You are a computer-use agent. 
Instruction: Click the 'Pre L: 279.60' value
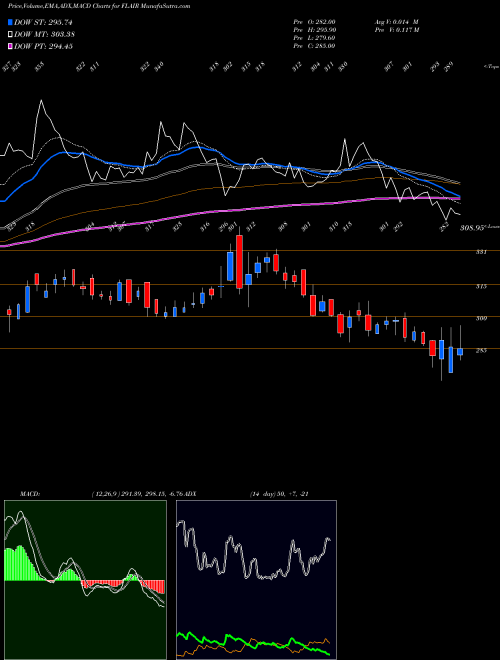314,38
